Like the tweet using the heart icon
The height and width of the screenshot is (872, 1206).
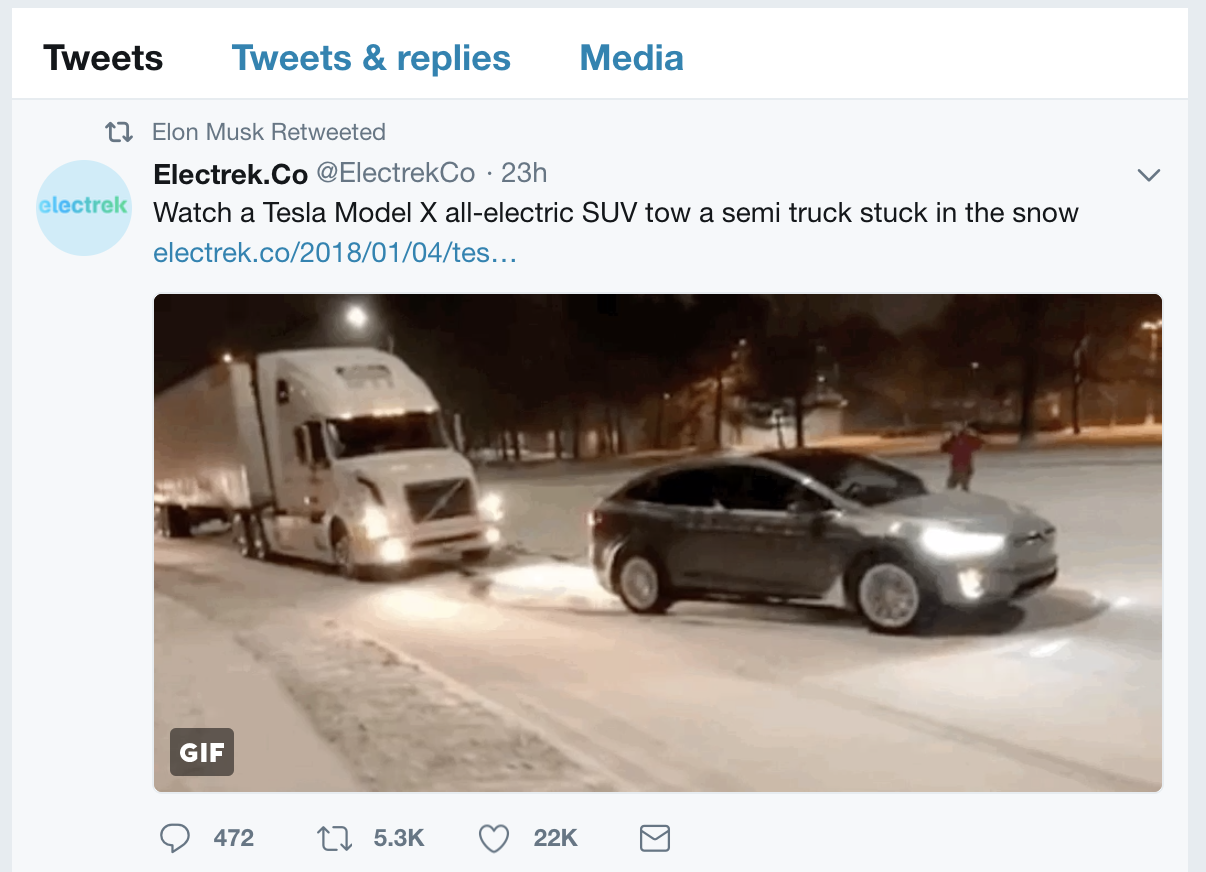tap(494, 838)
